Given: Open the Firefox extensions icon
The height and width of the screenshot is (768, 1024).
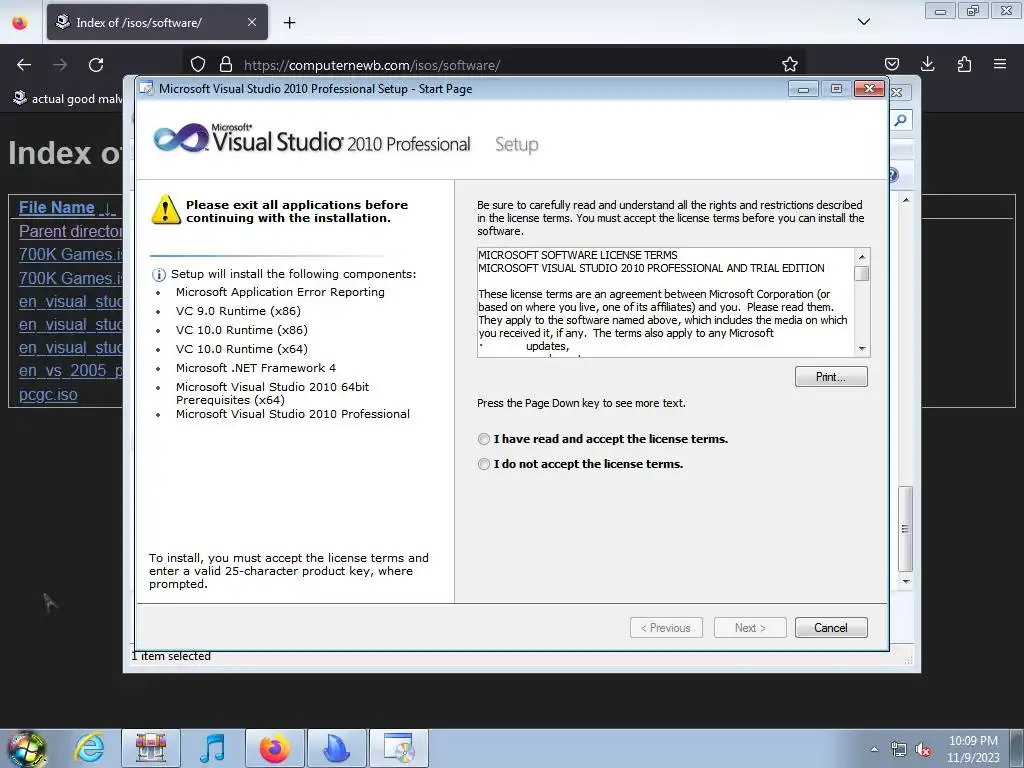Looking at the screenshot, I should tap(964, 65).
